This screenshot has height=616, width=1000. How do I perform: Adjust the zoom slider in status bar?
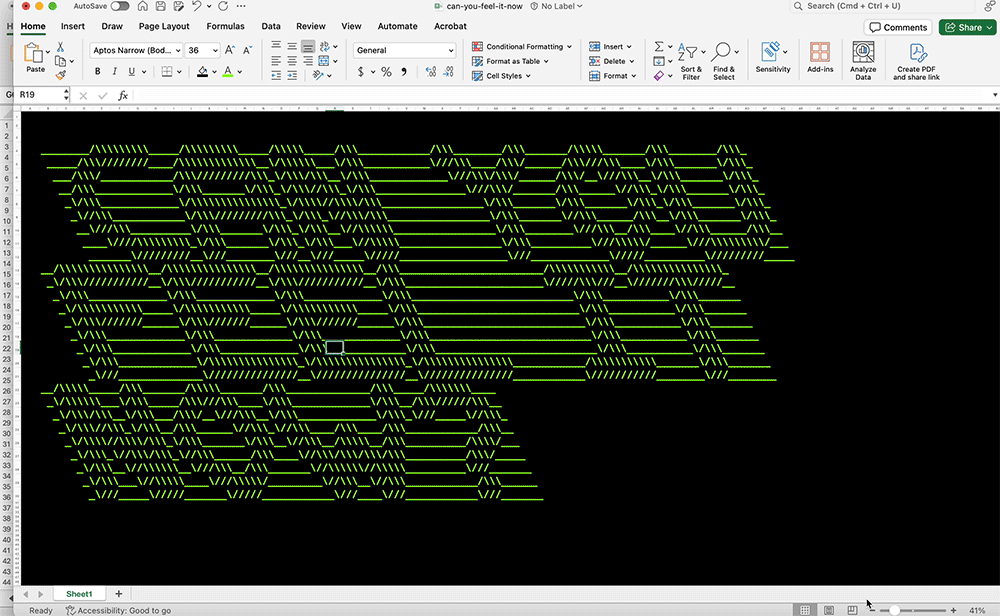click(x=895, y=610)
